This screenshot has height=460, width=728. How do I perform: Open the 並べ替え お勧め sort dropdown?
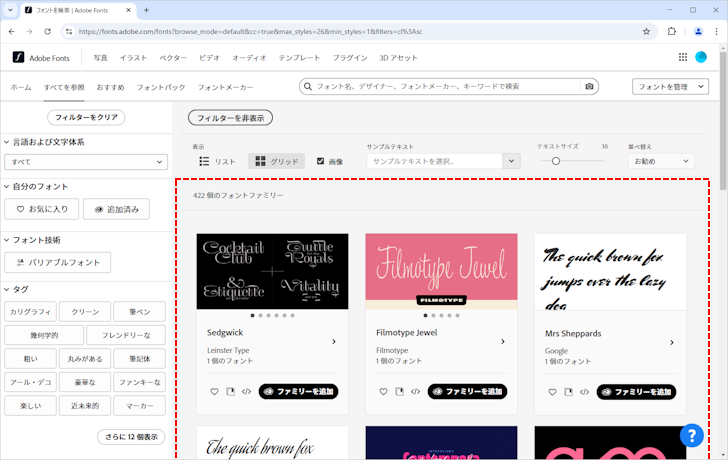(660, 161)
